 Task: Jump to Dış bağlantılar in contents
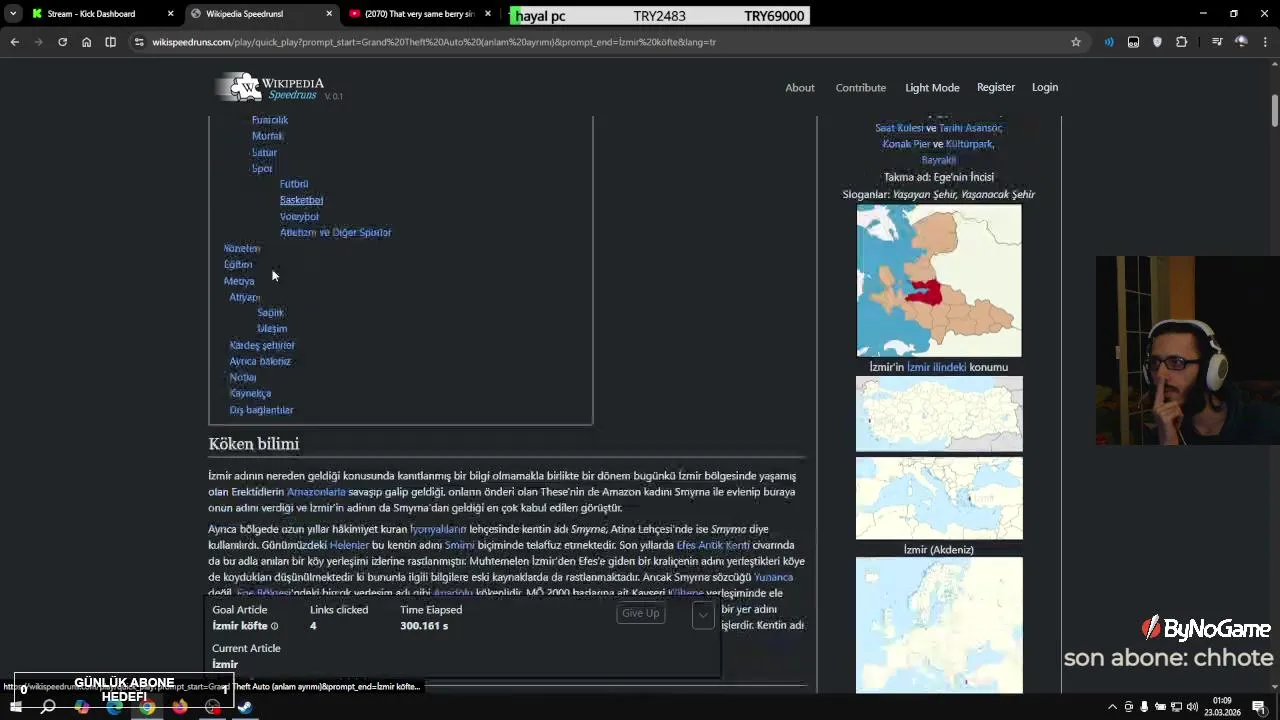(x=261, y=410)
